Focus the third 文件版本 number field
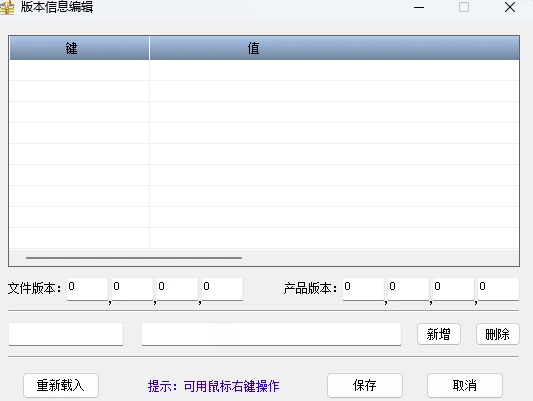Image resolution: width=533 pixels, height=401 pixels. click(x=177, y=289)
